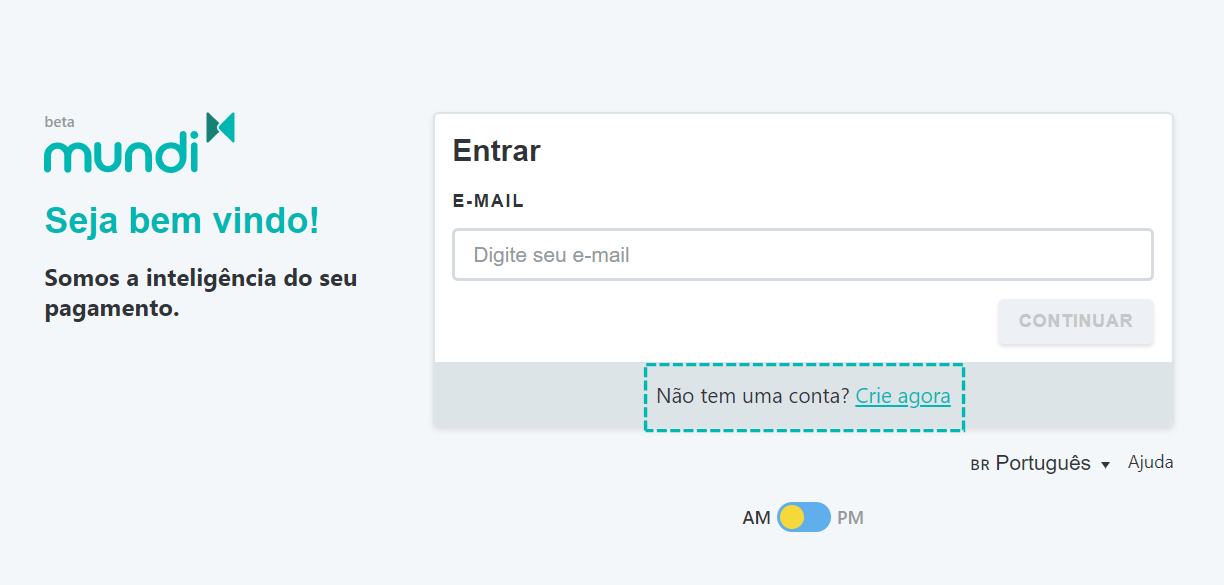Open the Português language dropdown

click(1041, 464)
